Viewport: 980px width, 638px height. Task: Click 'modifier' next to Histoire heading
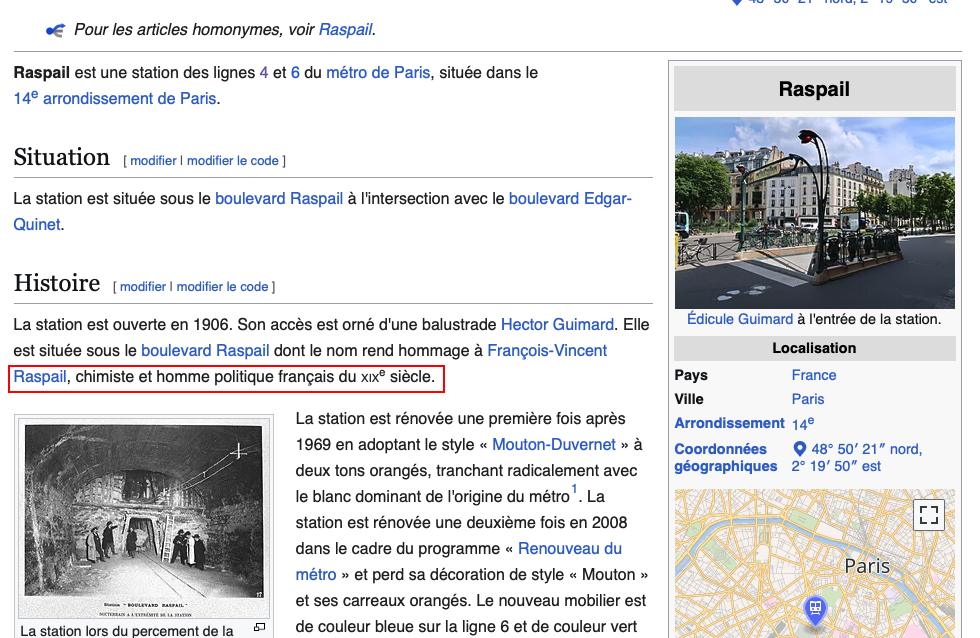point(143,287)
